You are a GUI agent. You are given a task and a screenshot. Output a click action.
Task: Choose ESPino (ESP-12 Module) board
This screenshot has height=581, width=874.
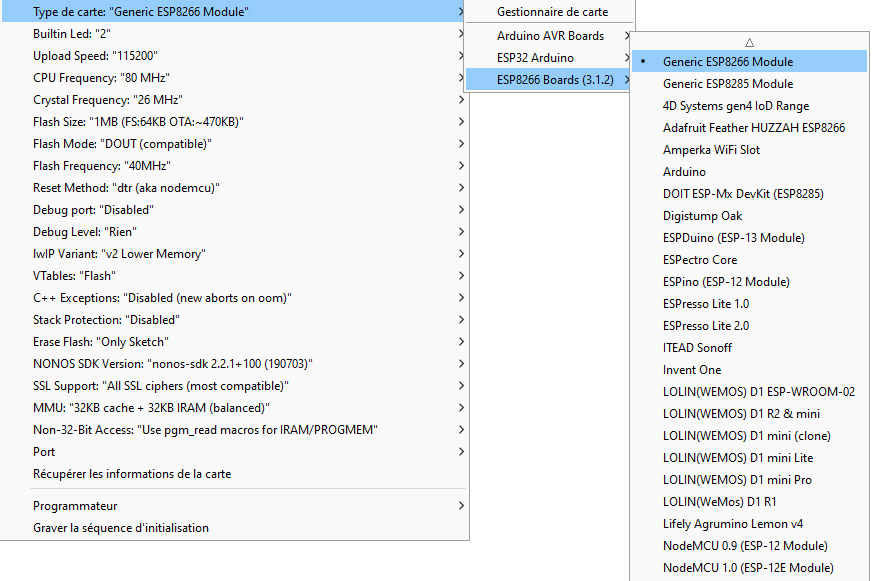pyautogui.click(x=749, y=282)
